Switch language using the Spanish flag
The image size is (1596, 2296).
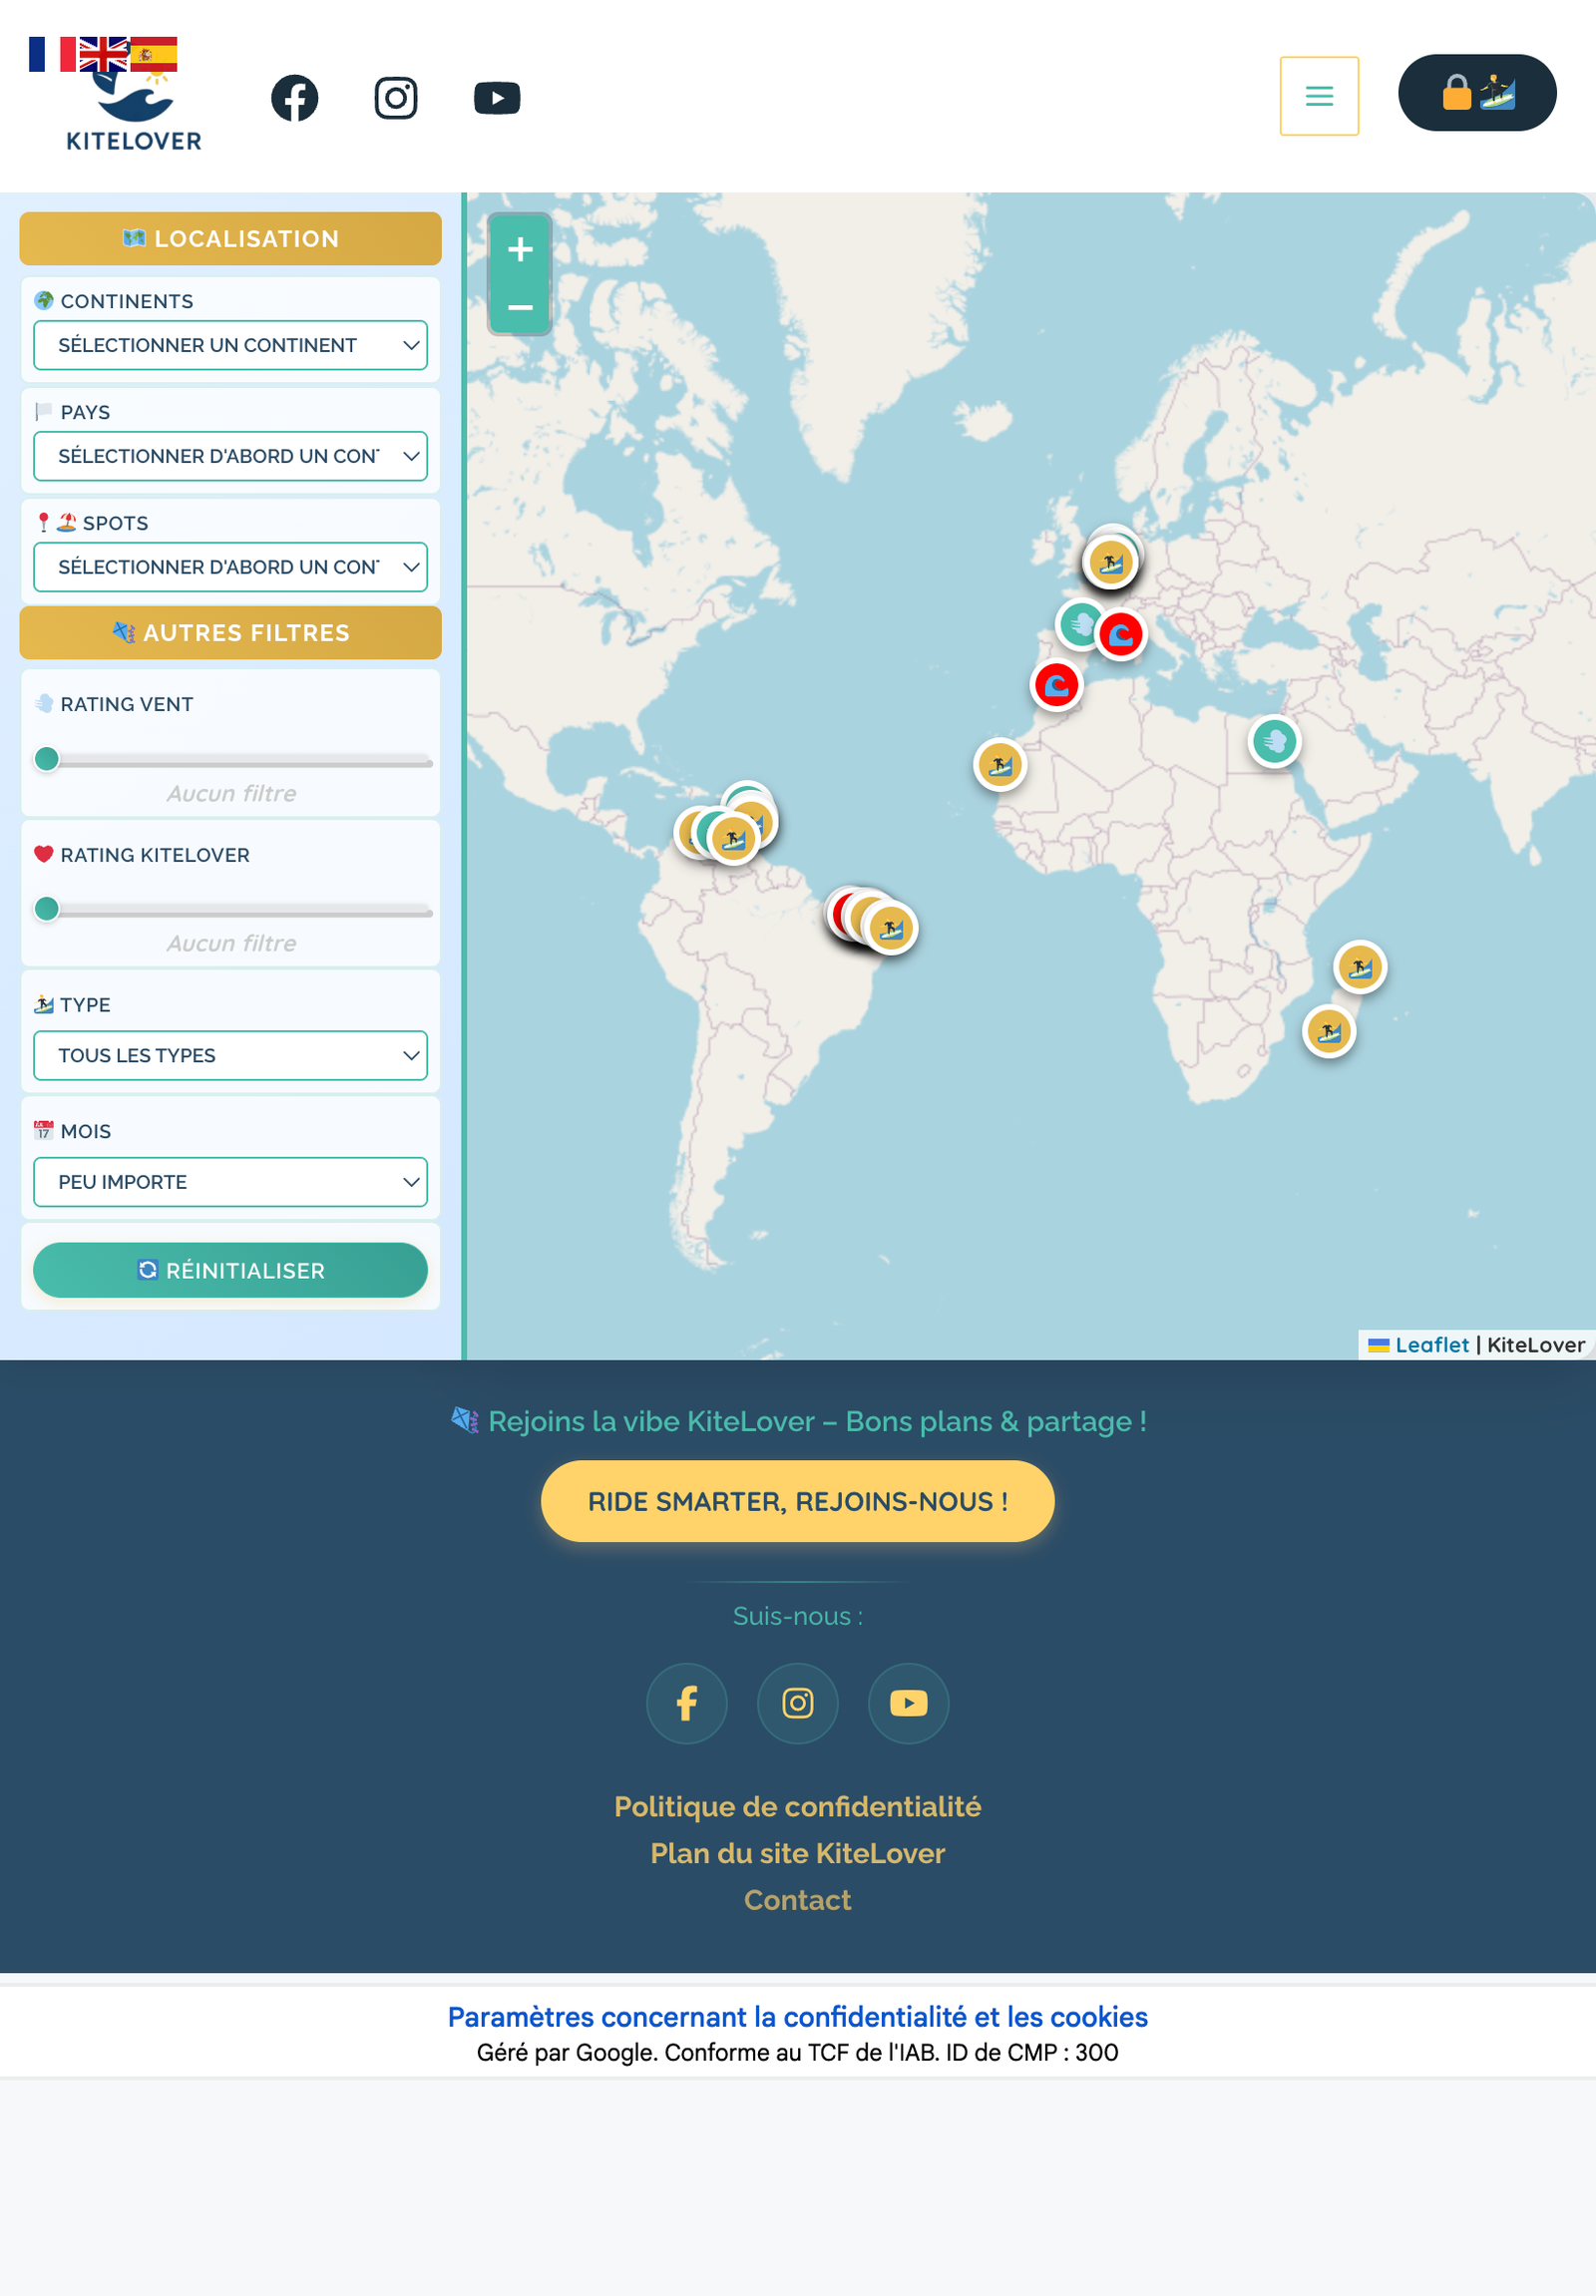(x=156, y=52)
